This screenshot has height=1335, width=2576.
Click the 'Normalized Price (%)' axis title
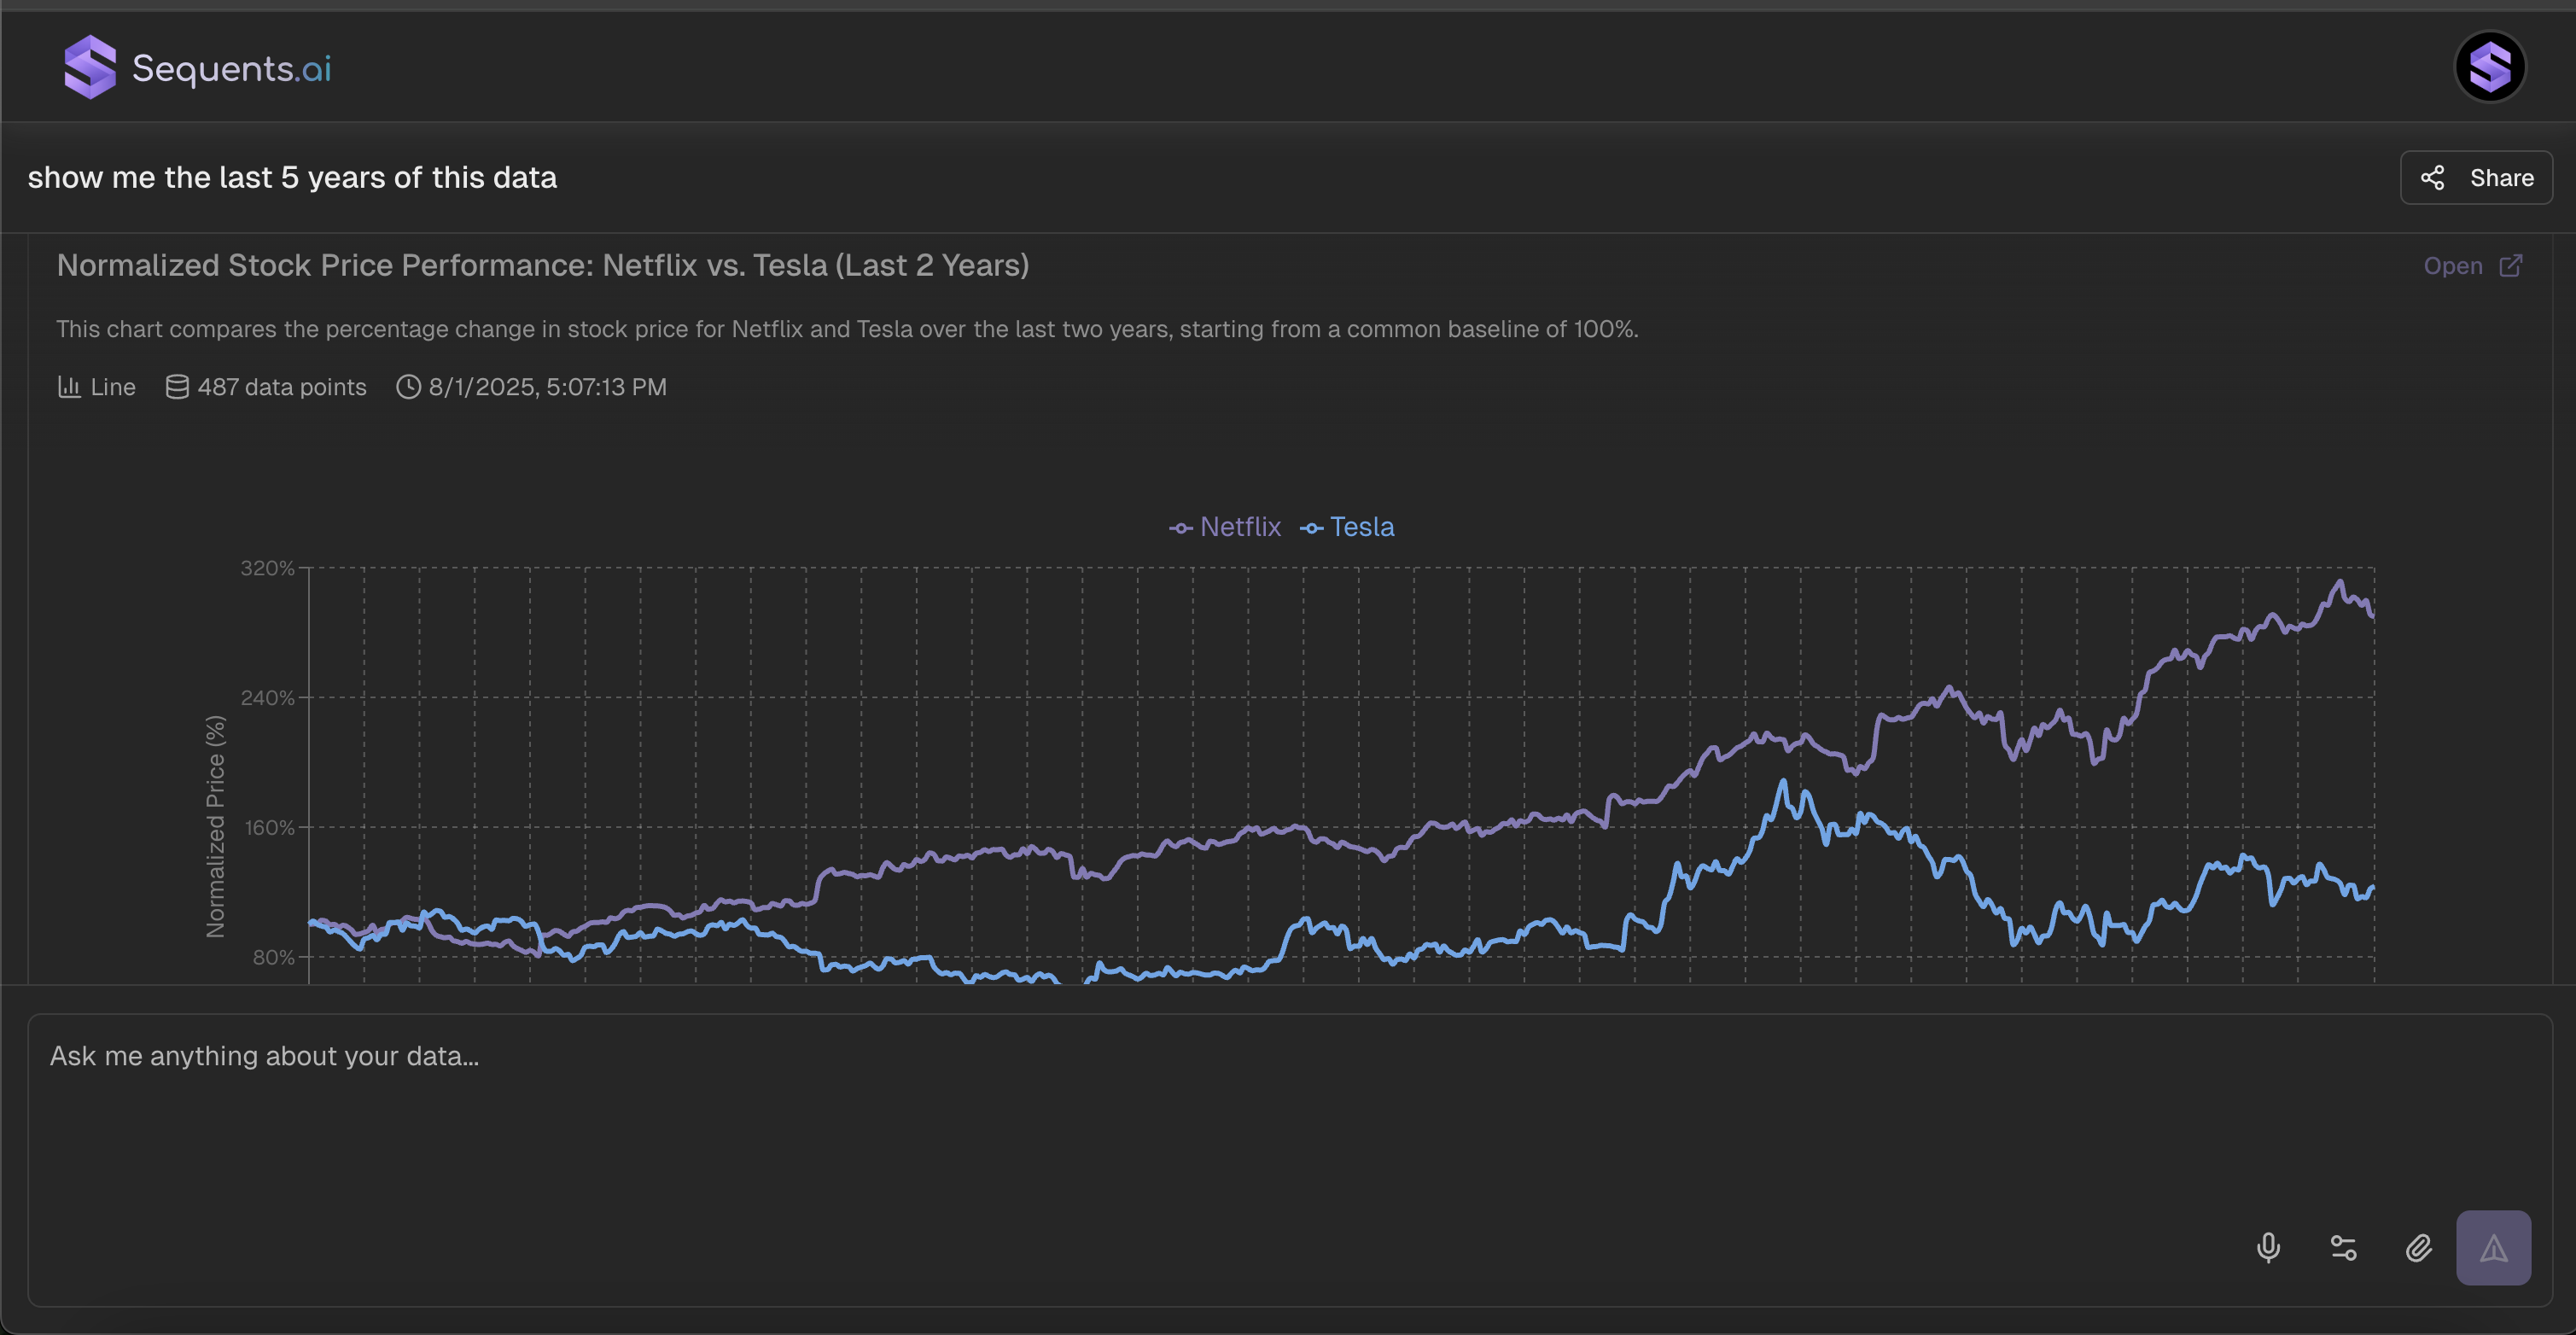(215, 826)
